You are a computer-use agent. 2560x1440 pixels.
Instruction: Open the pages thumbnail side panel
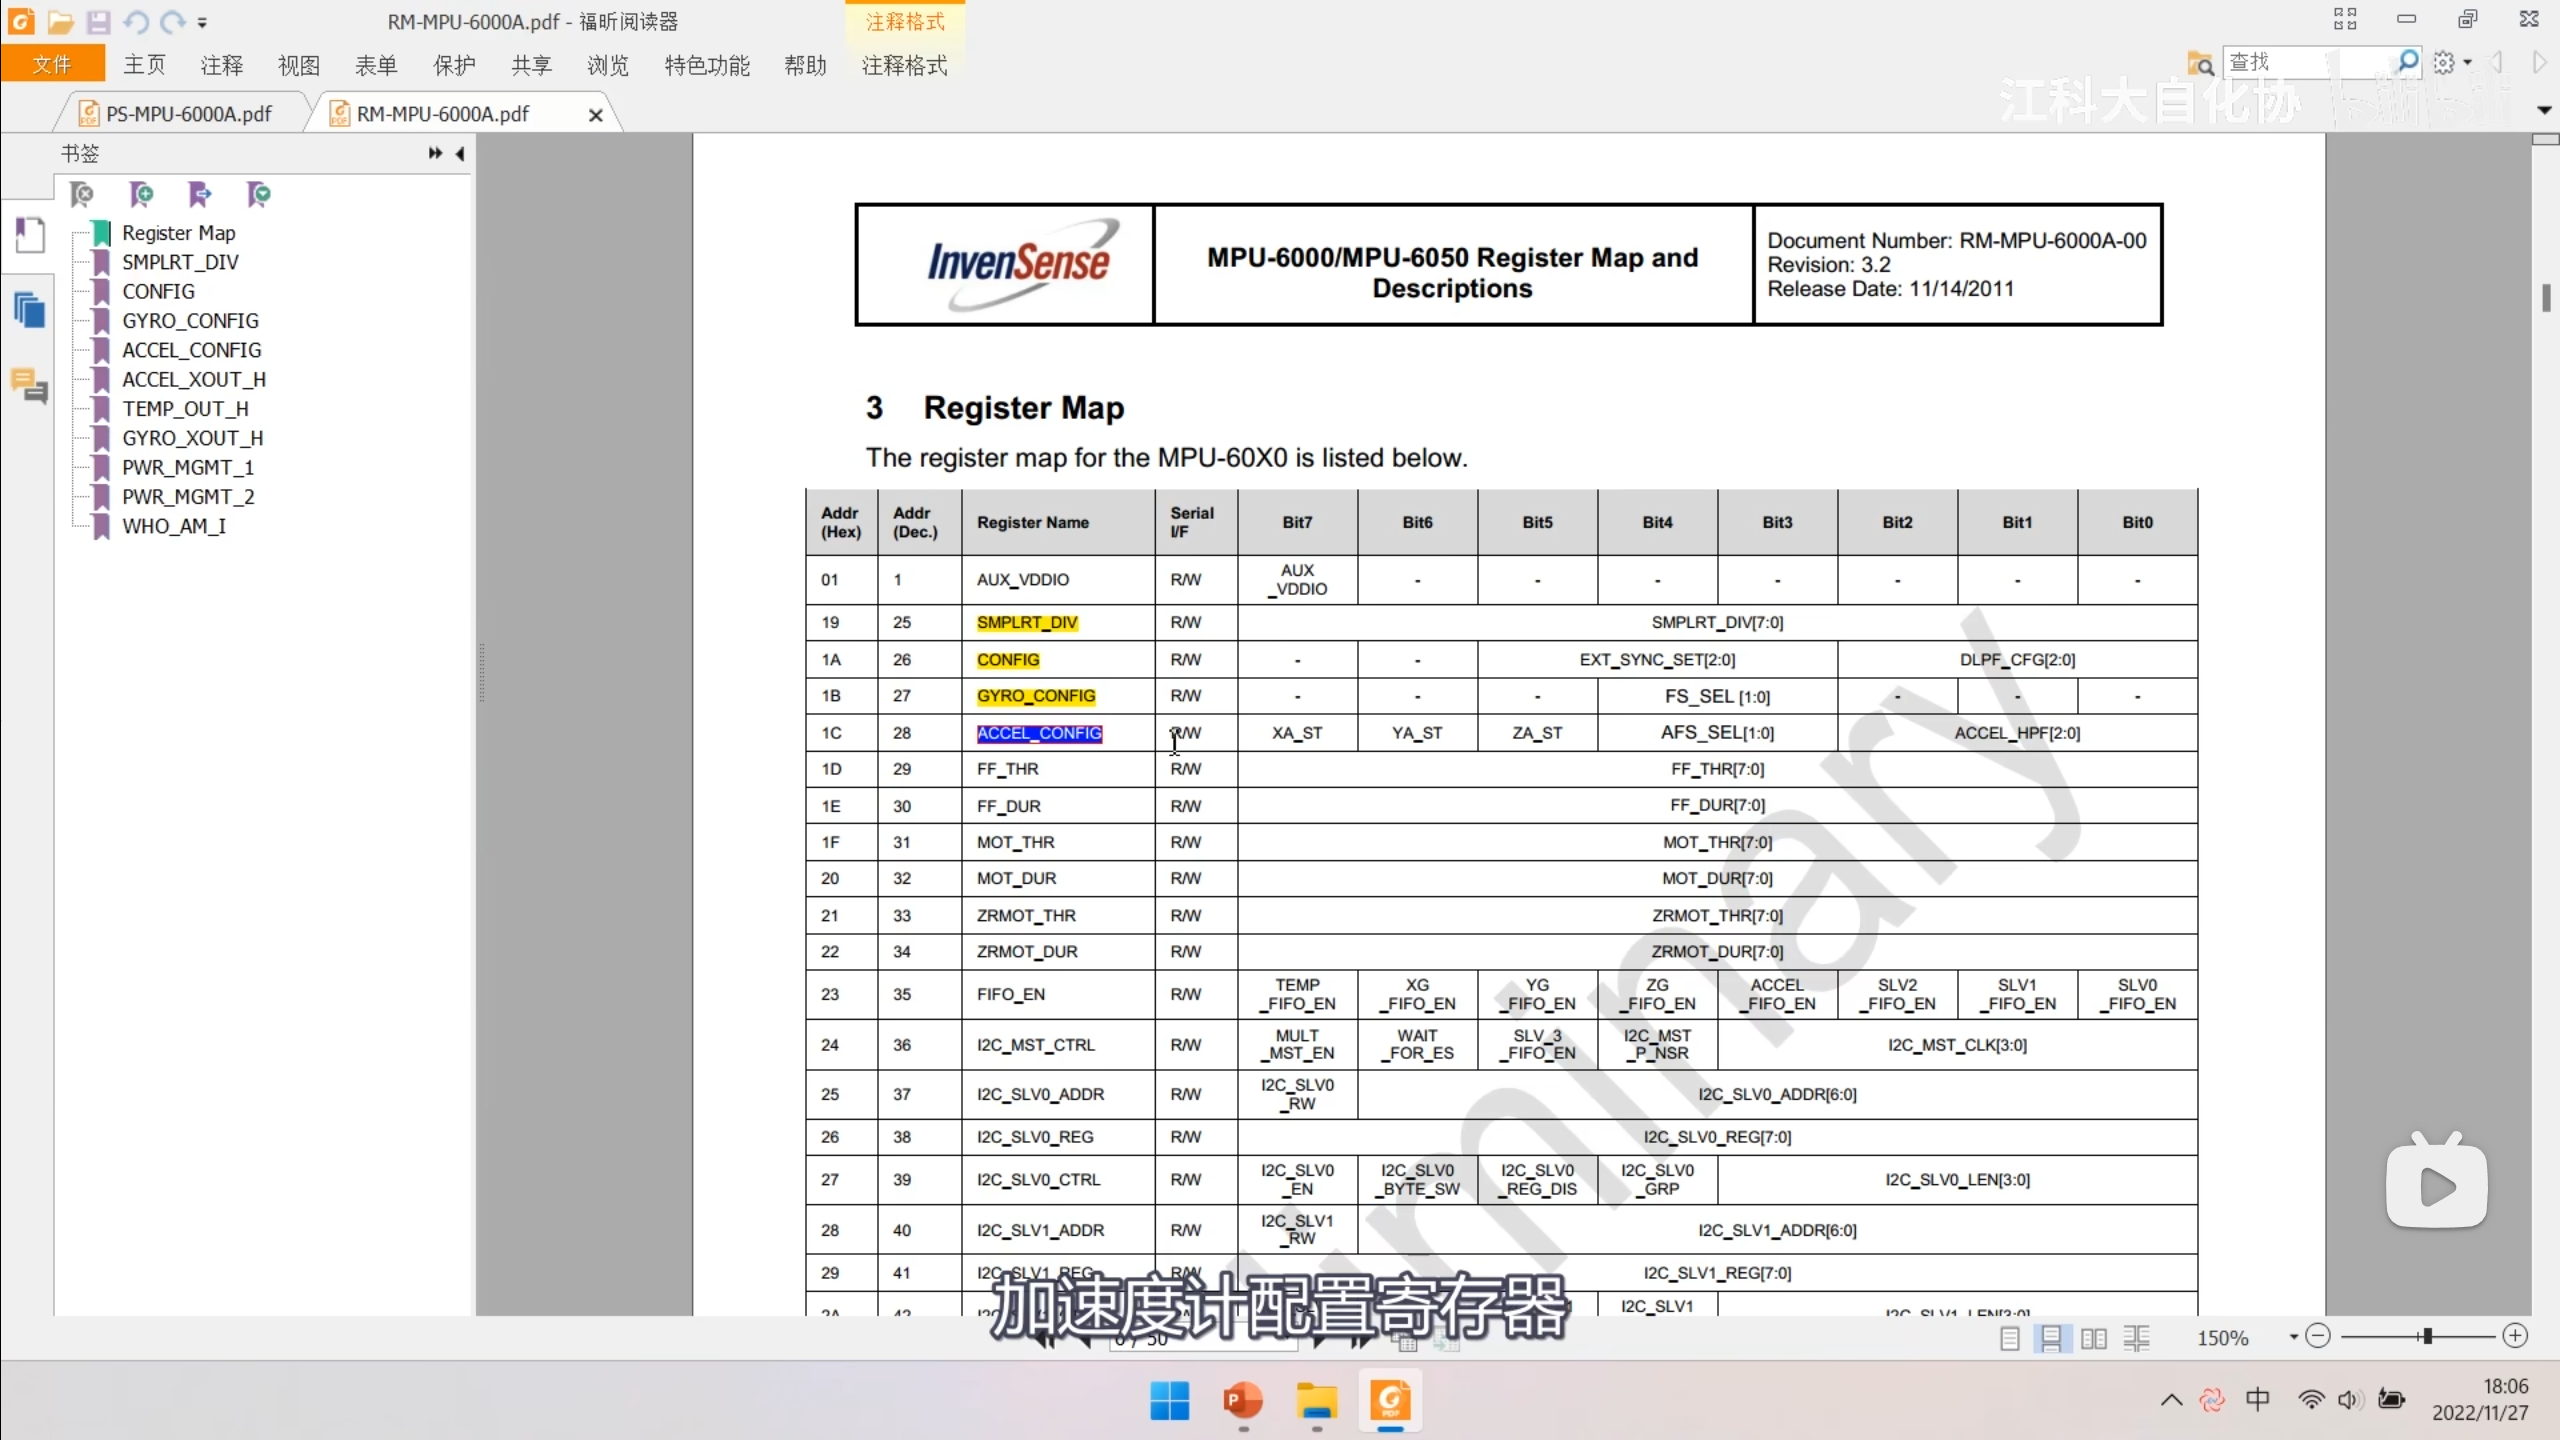pos(30,311)
